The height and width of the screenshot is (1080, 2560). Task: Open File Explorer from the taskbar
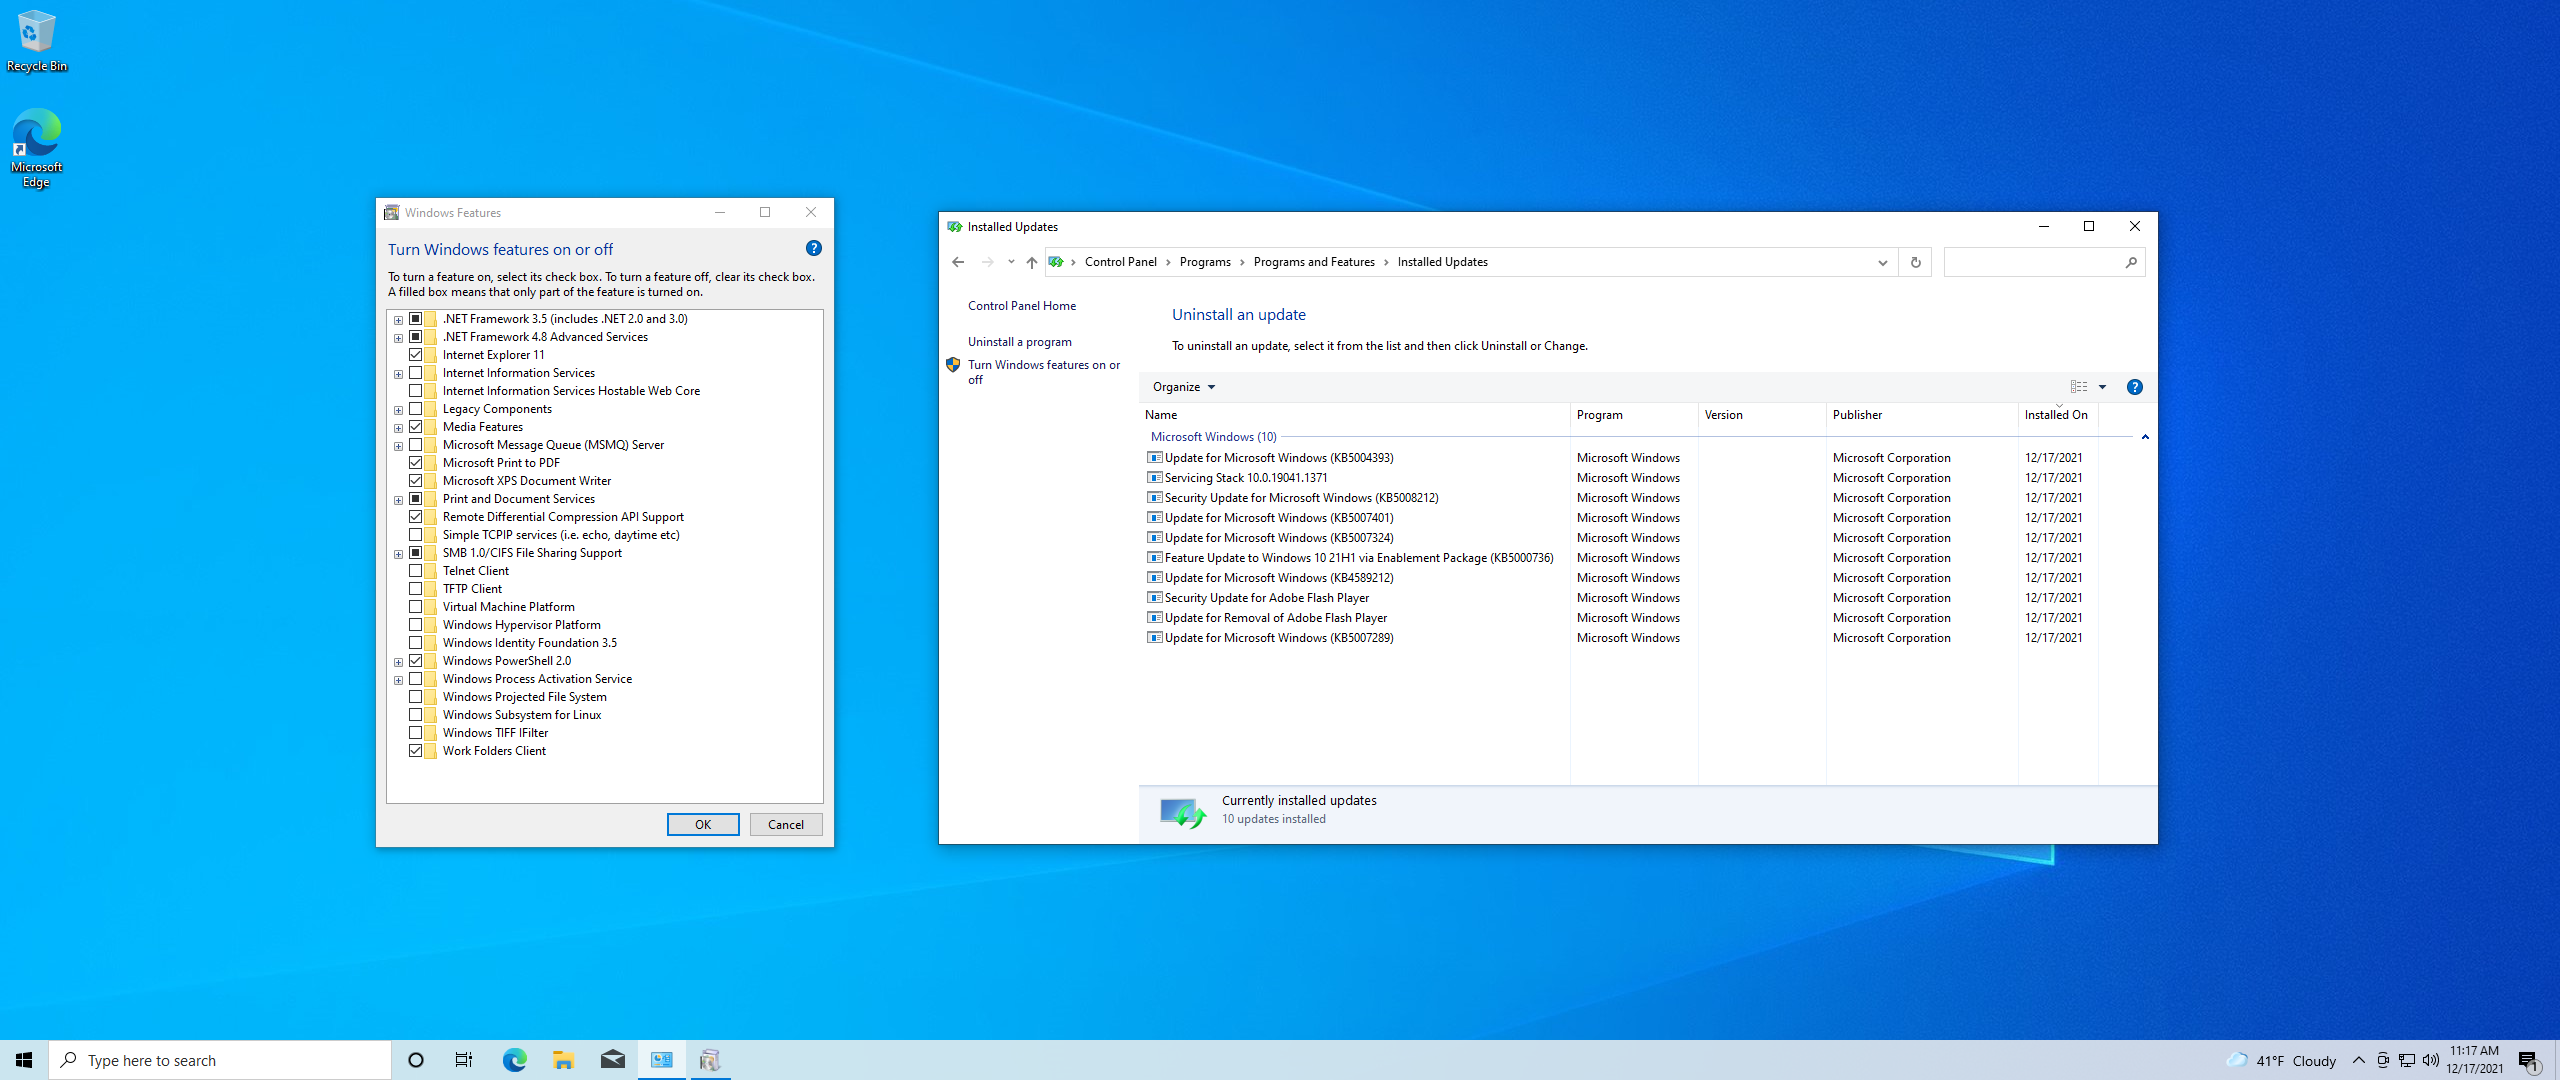click(563, 1060)
